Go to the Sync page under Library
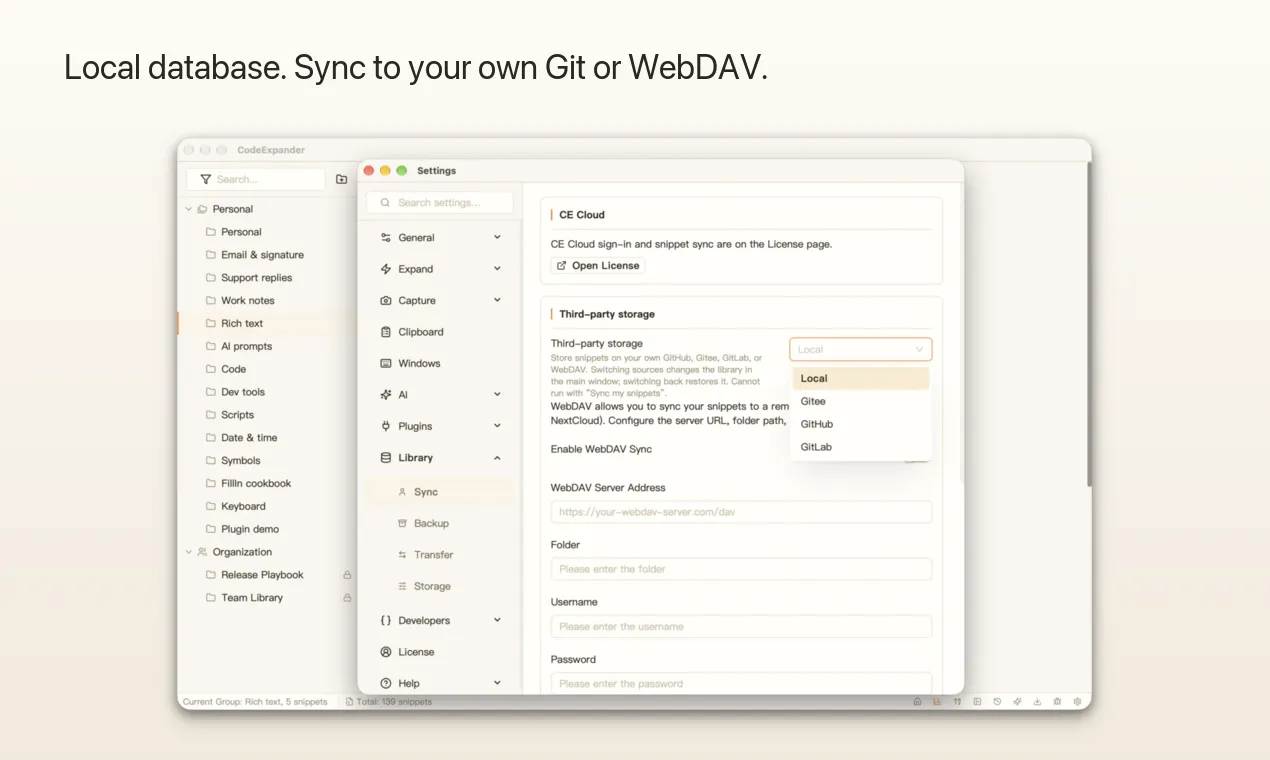 441,492
